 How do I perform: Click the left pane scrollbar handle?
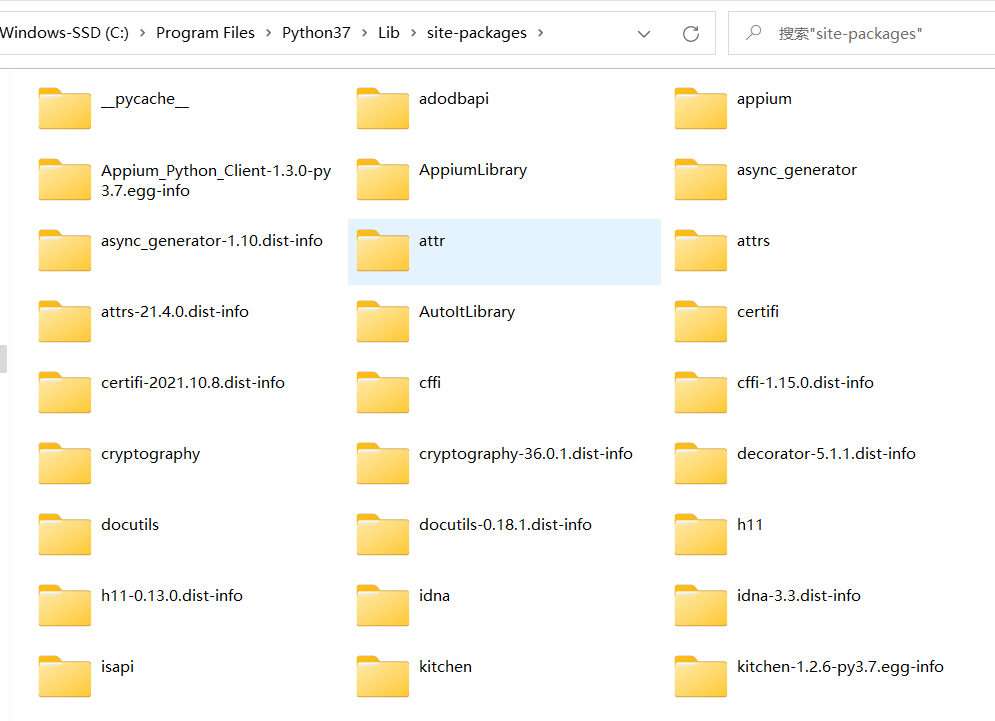[x=3, y=359]
